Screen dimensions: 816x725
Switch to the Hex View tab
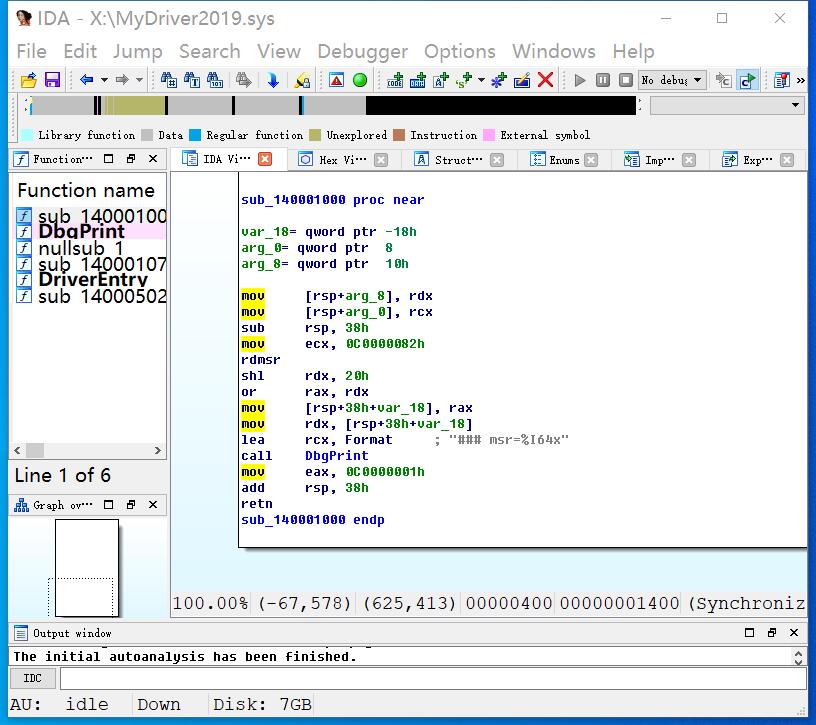[x=342, y=159]
